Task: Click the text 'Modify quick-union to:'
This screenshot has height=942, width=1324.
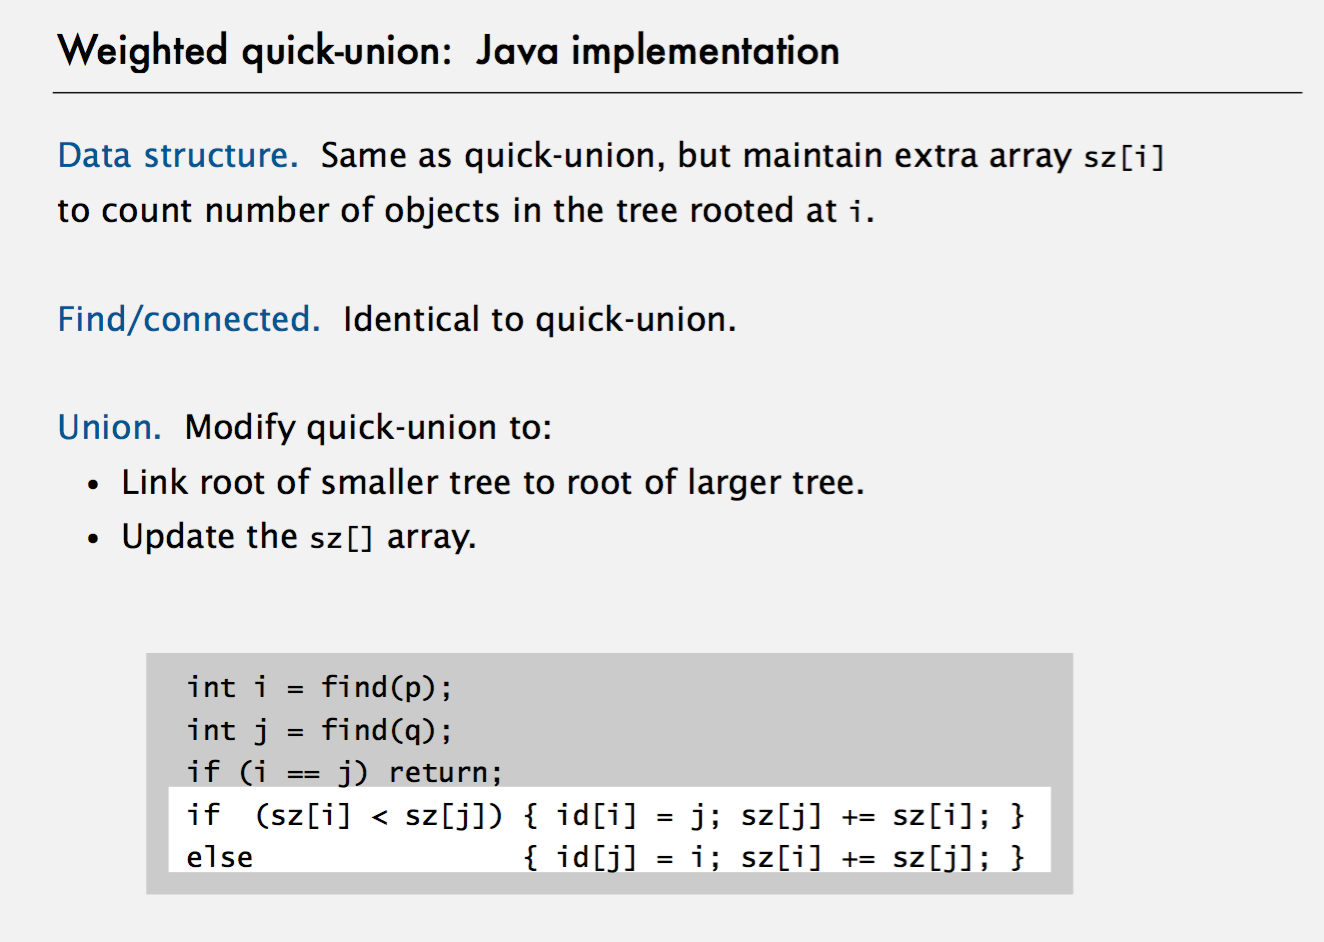Action: [x=368, y=428]
